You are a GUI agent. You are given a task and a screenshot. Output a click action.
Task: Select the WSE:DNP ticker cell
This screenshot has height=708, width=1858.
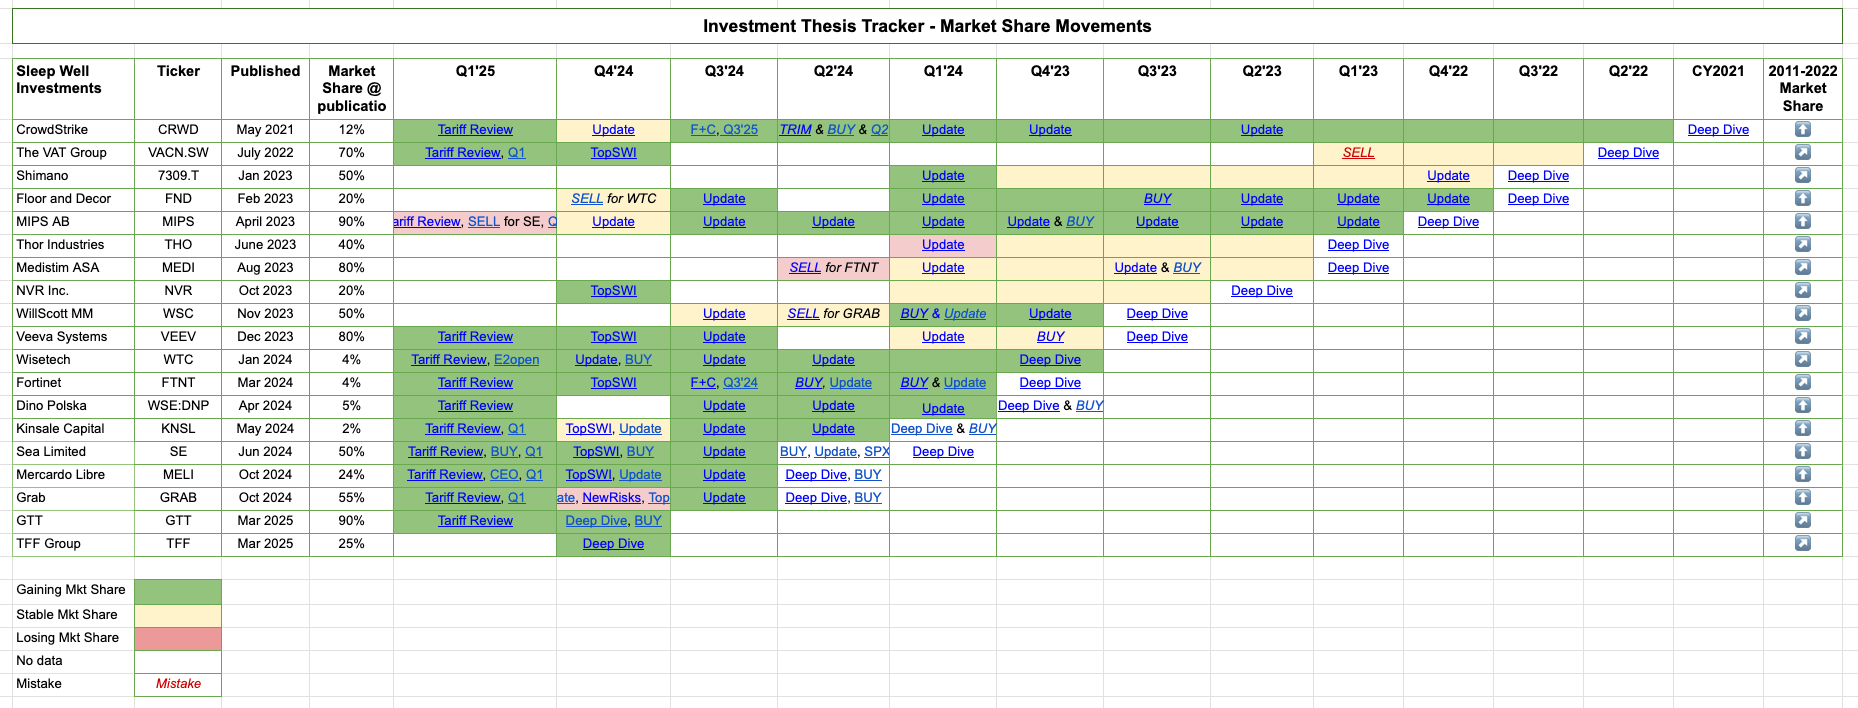point(178,405)
